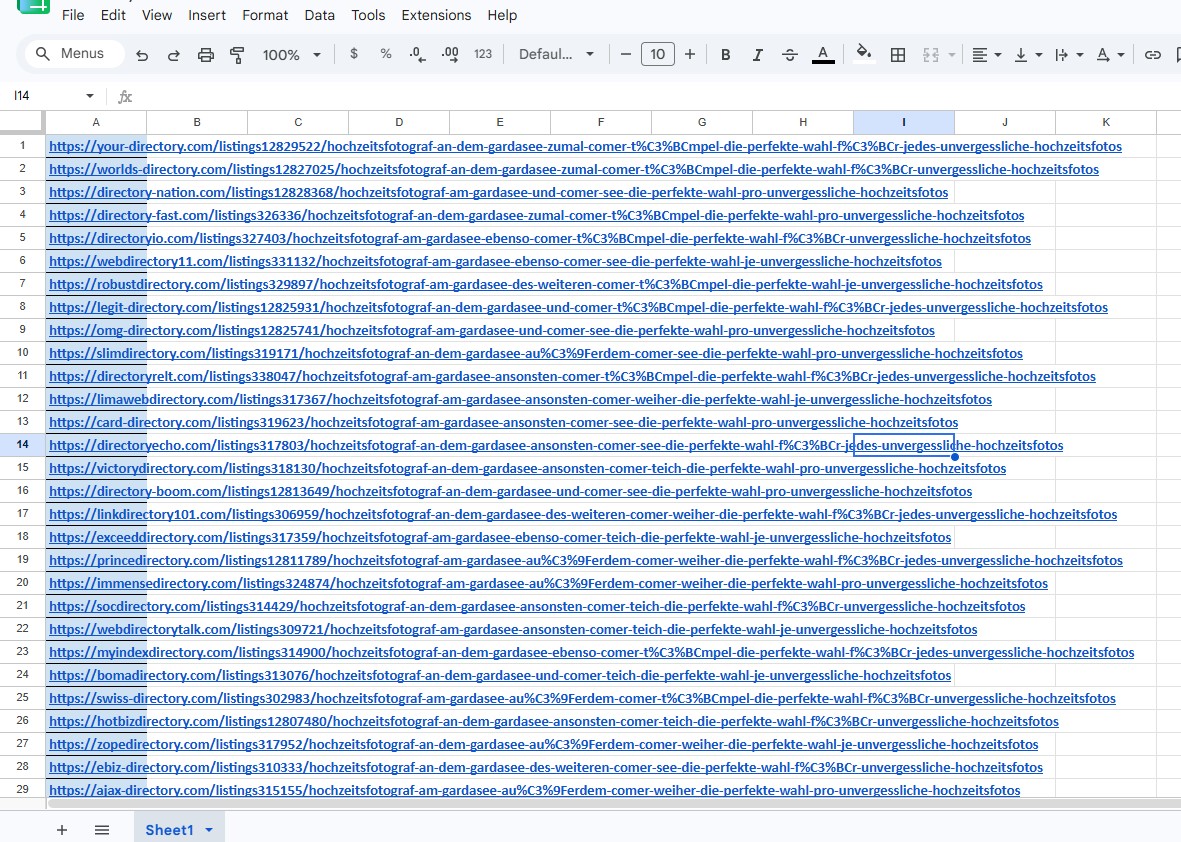Open the 123 more number formats button
Image resolution: width=1181 pixels, height=842 pixels.
click(483, 54)
